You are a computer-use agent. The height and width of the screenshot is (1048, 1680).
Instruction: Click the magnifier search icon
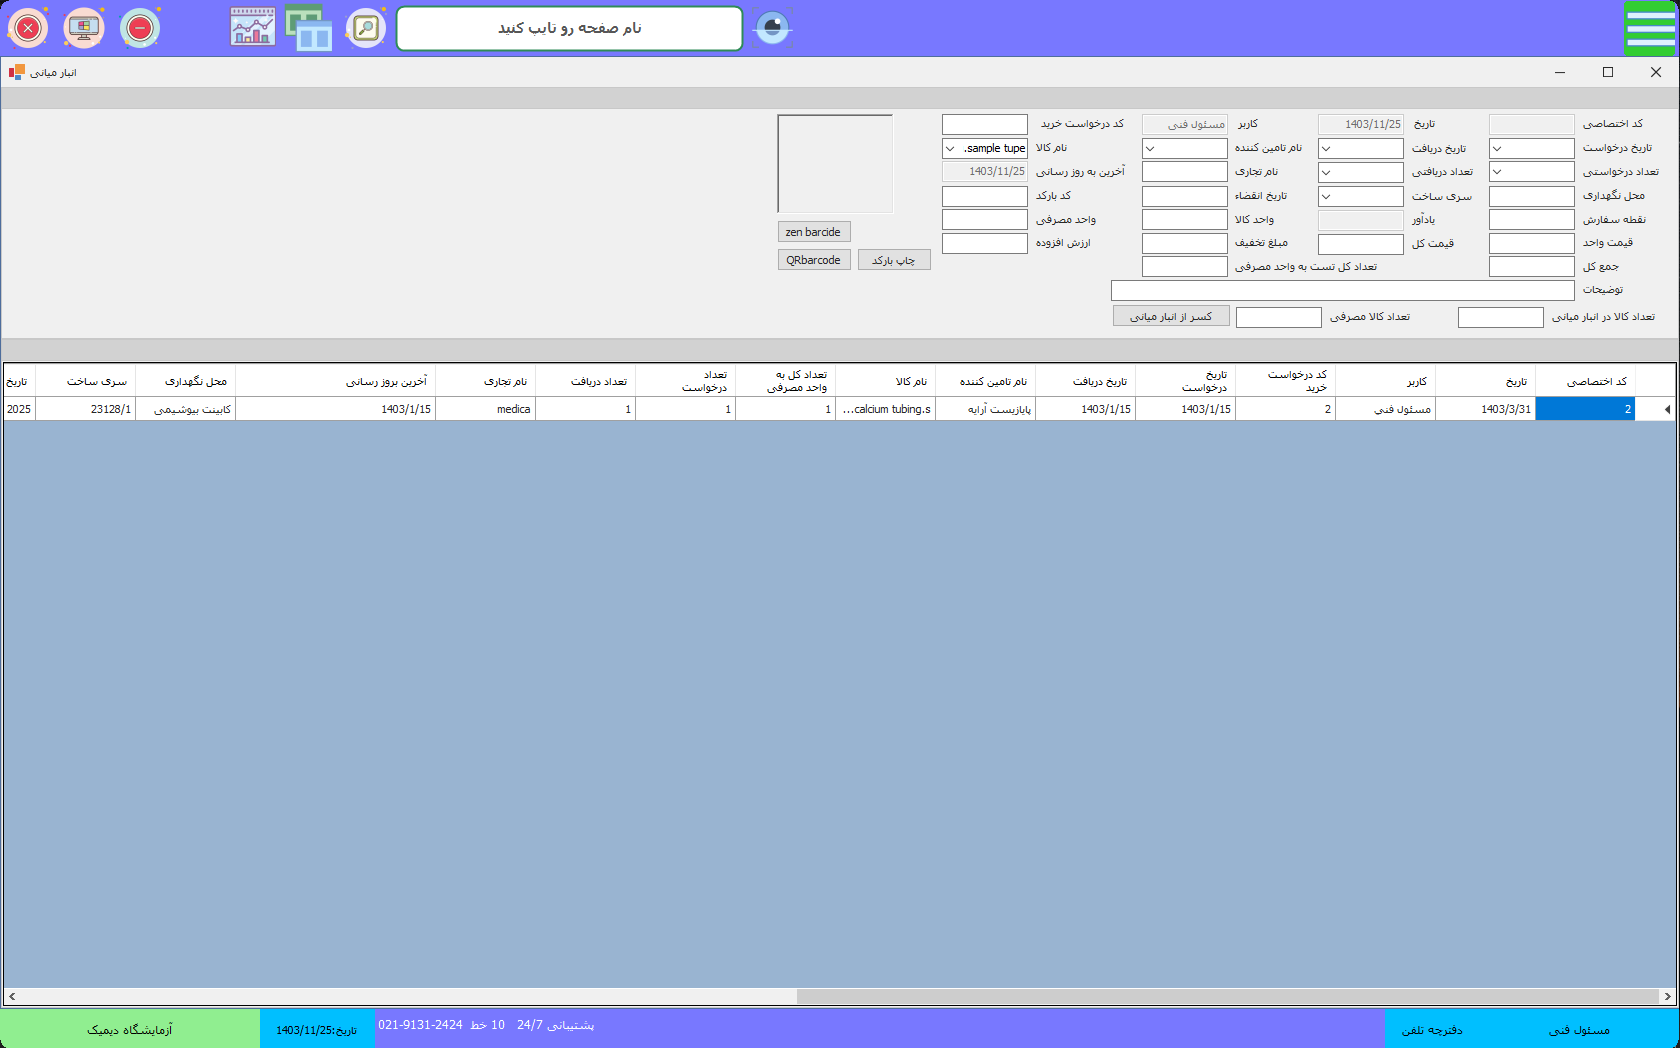tap(366, 28)
